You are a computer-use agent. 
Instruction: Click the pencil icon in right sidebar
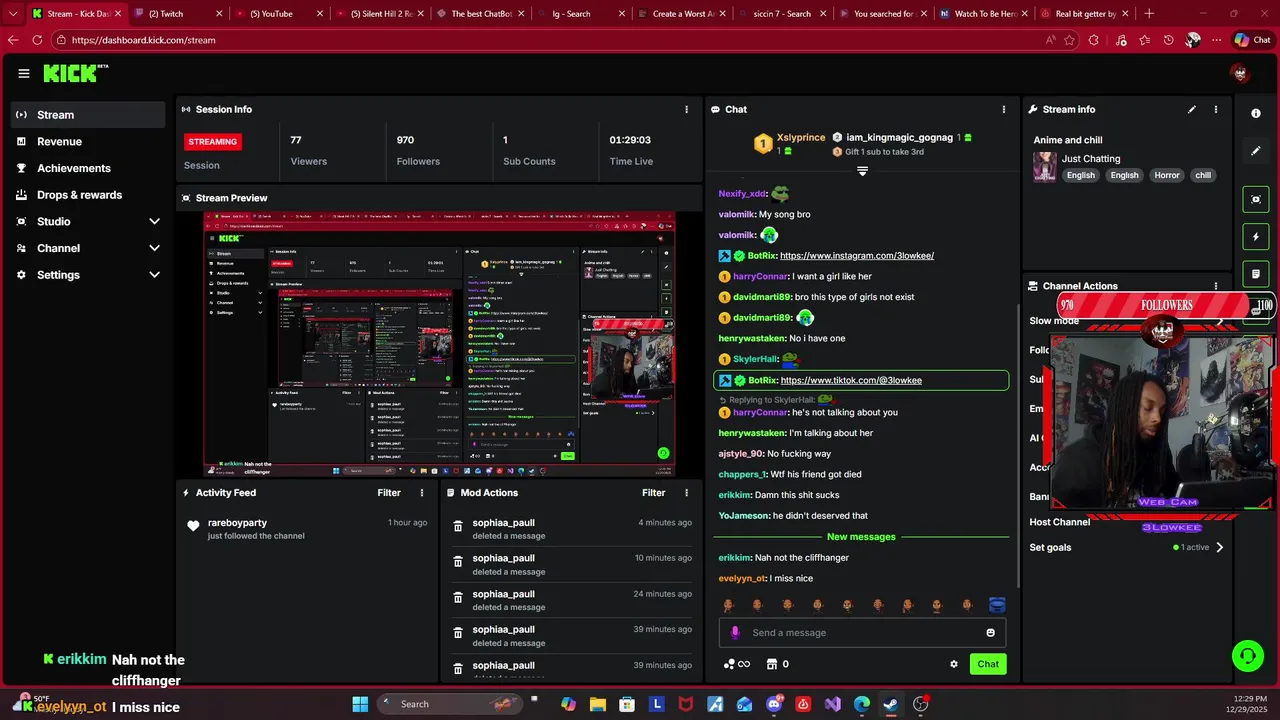[x=1256, y=151]
